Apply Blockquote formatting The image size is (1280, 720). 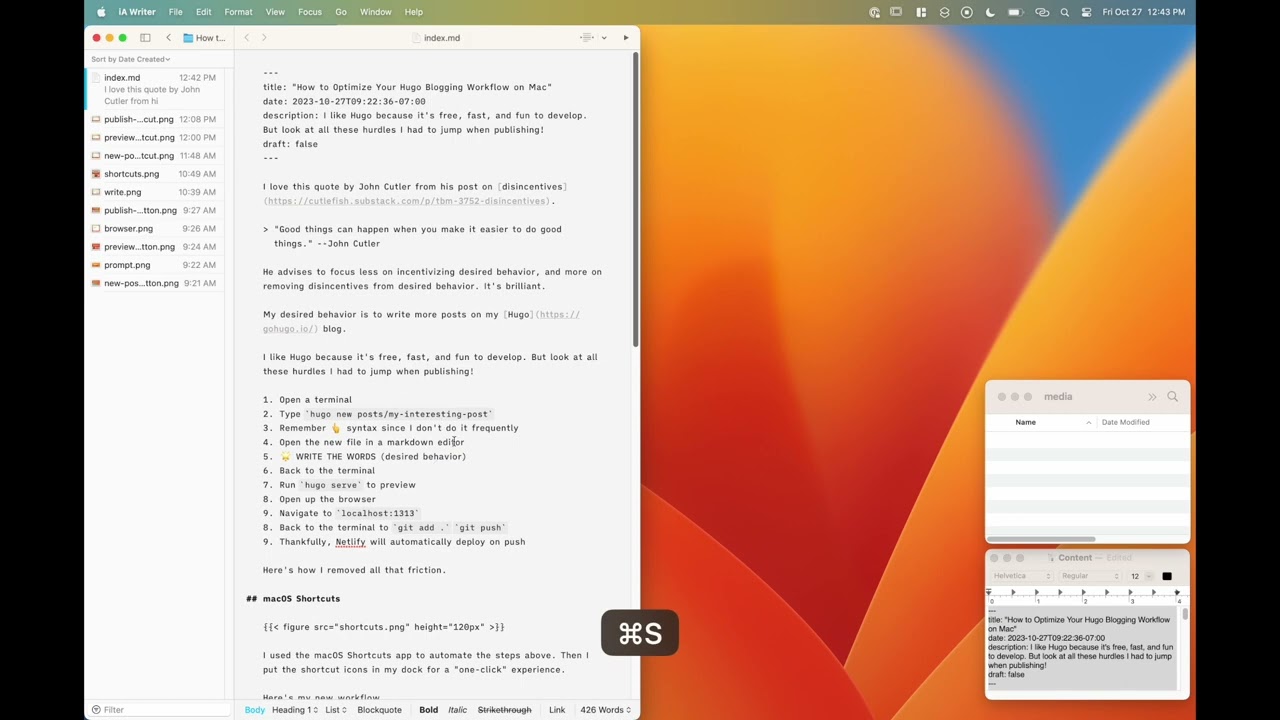(x=380, y=710)
